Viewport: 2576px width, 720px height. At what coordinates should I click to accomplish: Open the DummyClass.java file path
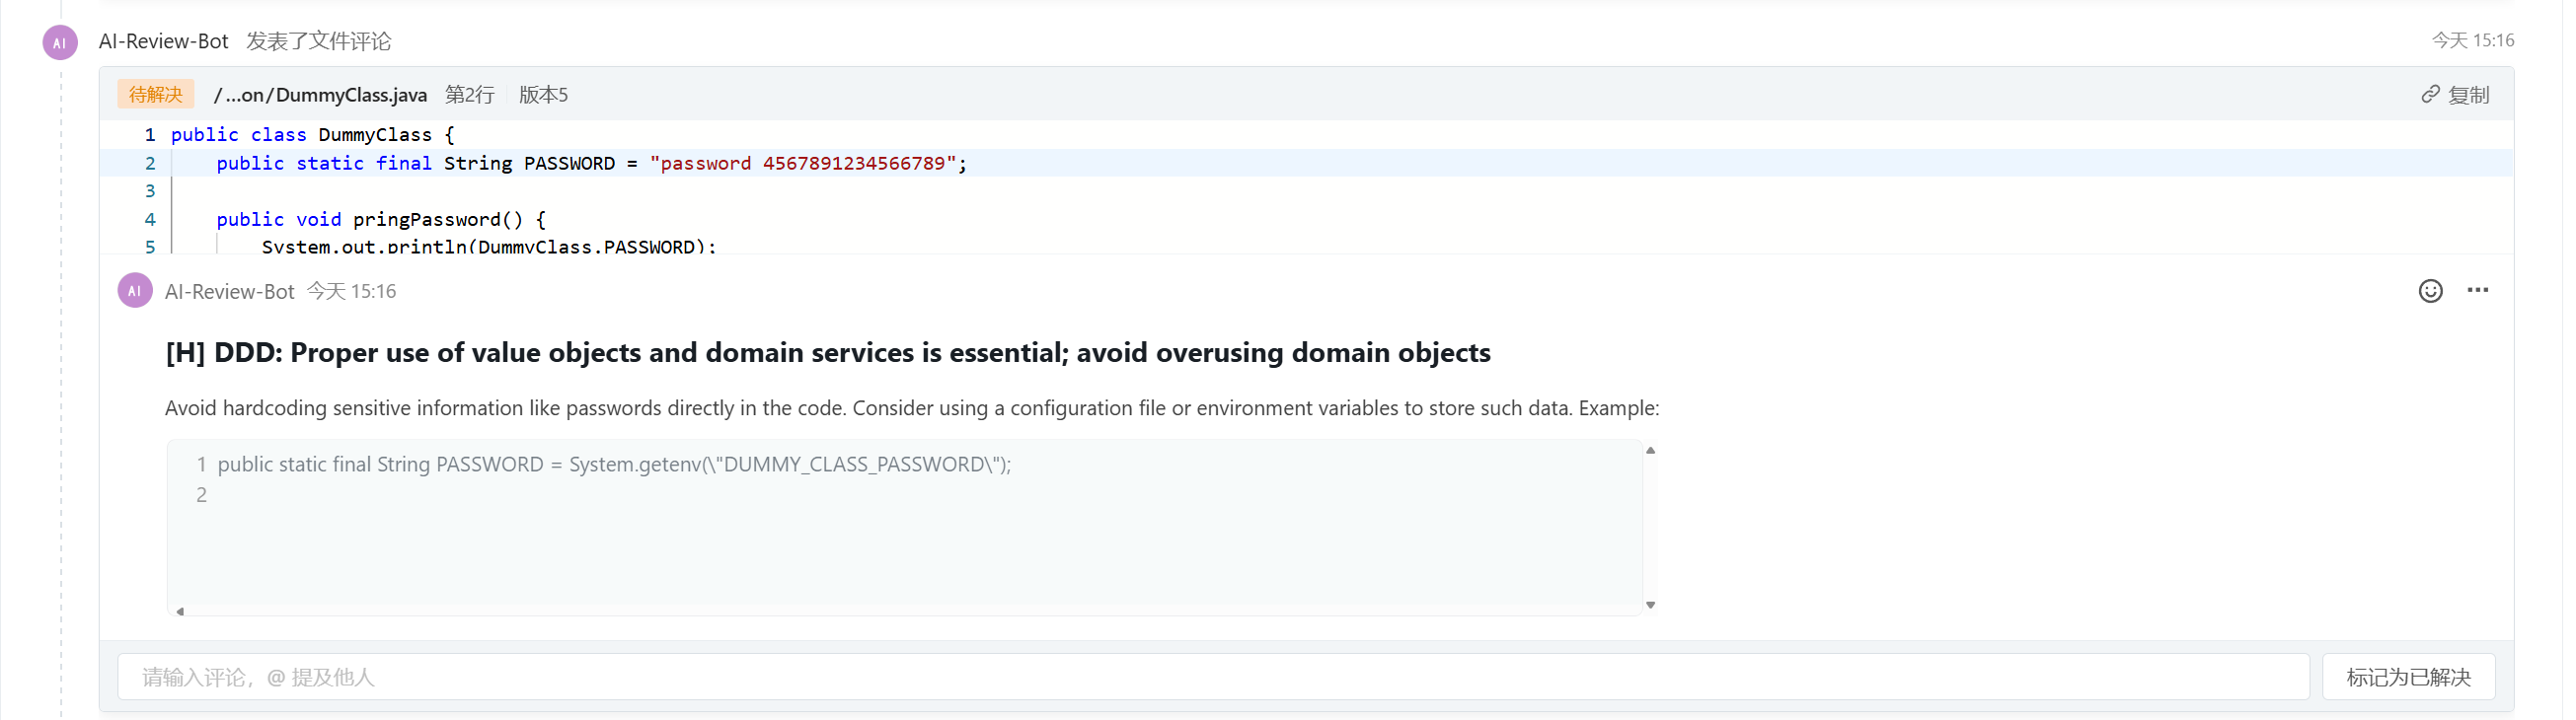point(320,95)
